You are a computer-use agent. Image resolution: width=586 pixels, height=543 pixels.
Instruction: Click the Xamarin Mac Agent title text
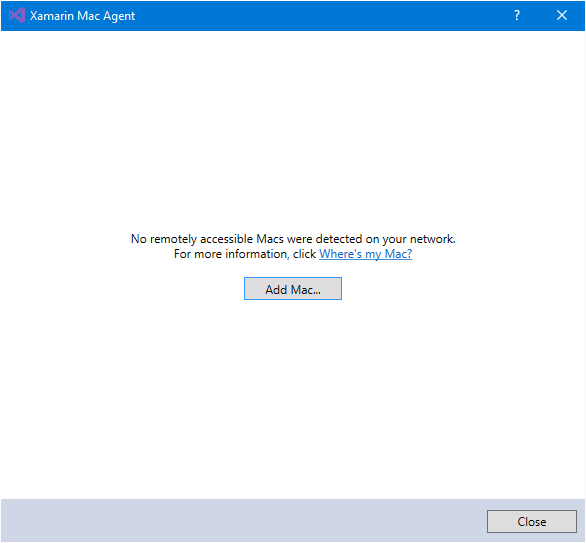click(82, 16)
